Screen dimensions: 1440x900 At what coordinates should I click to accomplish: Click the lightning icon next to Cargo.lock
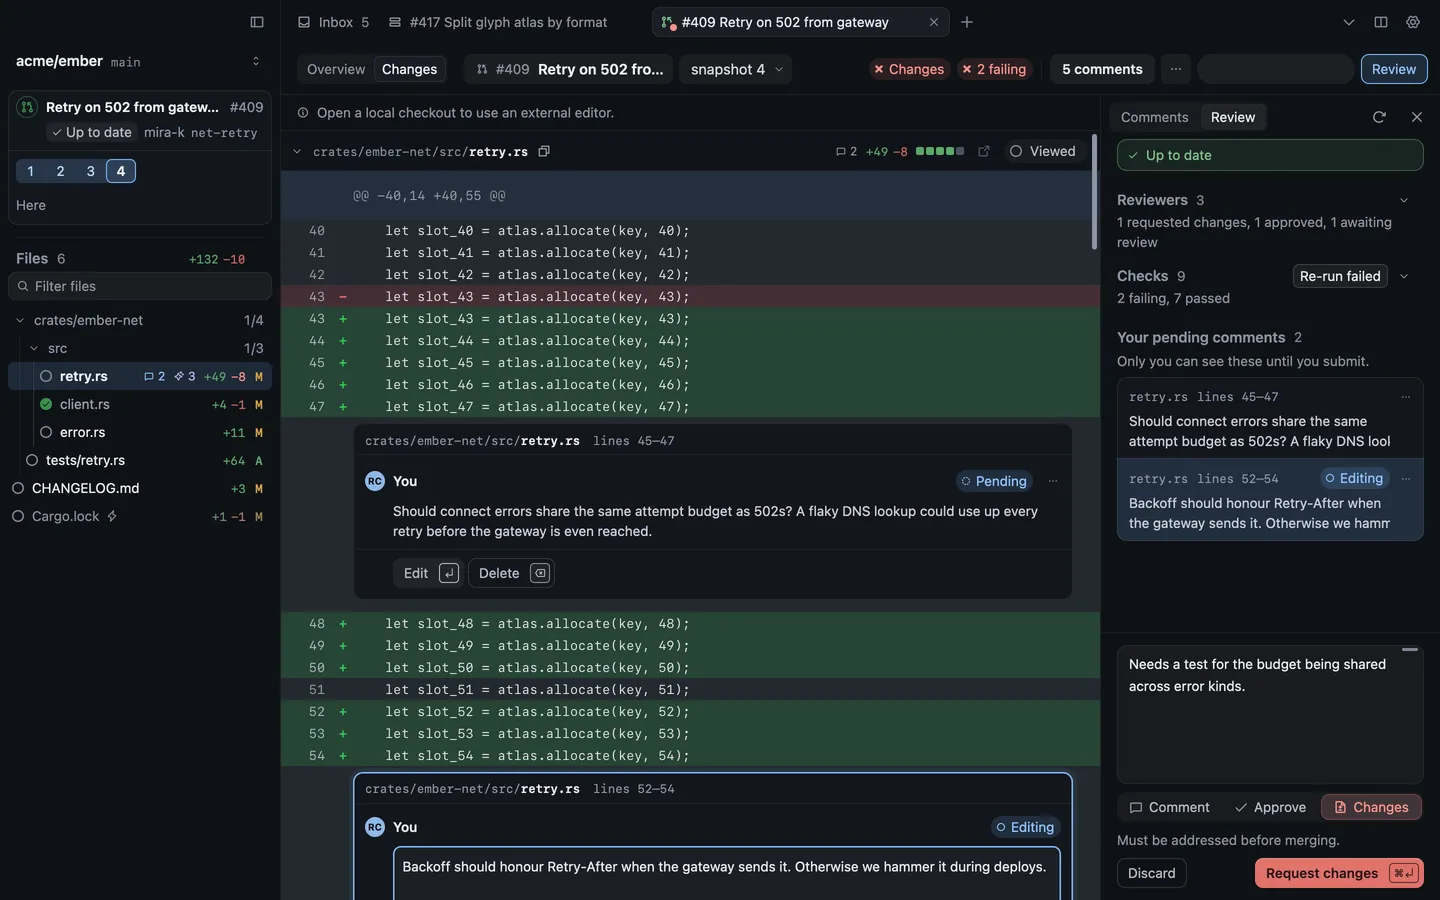pyautogui.click(x=112, y=517)
